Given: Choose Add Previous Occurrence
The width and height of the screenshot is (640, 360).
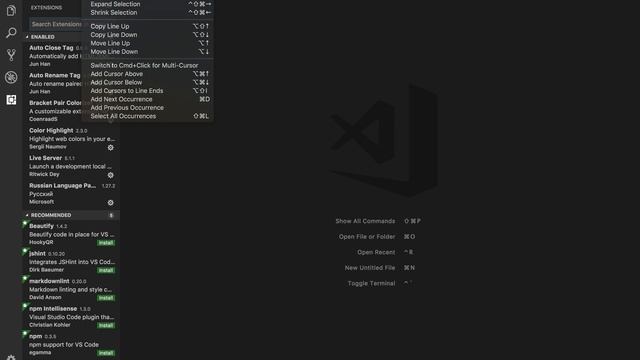Looking at the screenshot, I should click(147, 108).
